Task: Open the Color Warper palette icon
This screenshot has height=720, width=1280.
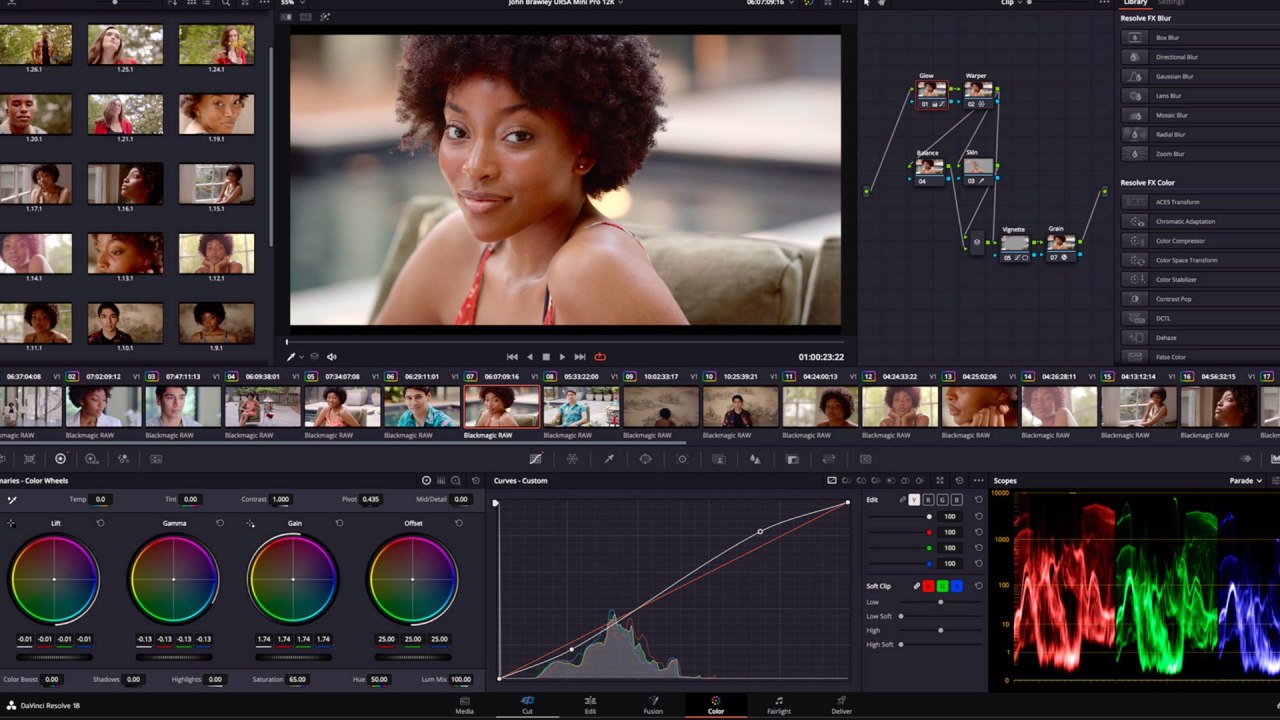Action: 572,459
